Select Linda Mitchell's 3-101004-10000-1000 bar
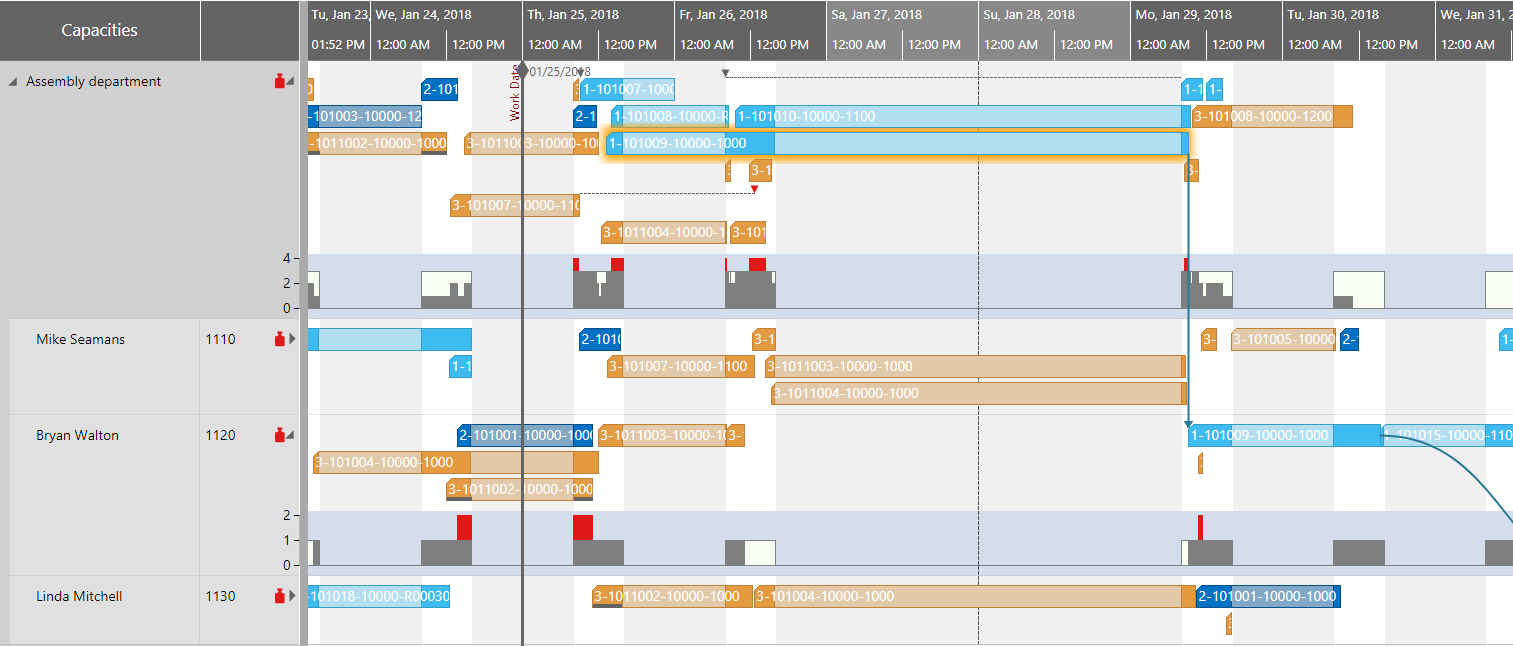 click(x=974, y=596)
